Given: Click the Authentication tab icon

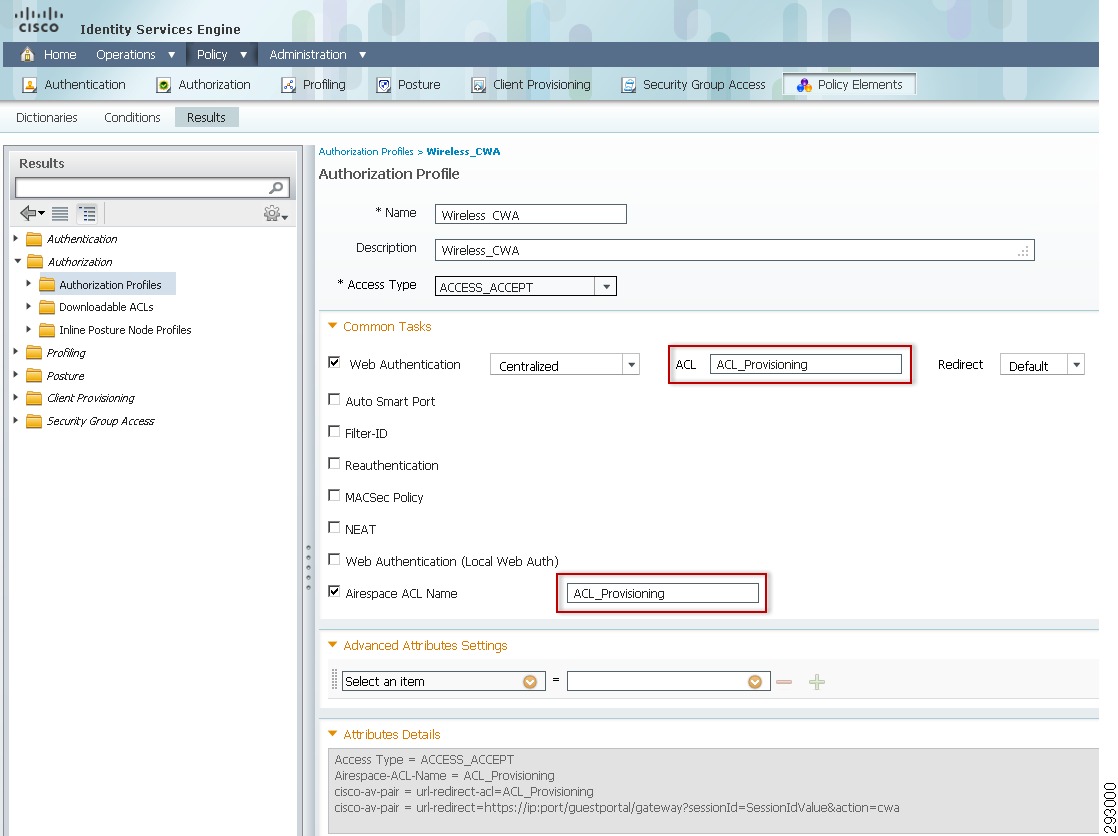Looking at the screenshot, I should click(x=29, y=85).
